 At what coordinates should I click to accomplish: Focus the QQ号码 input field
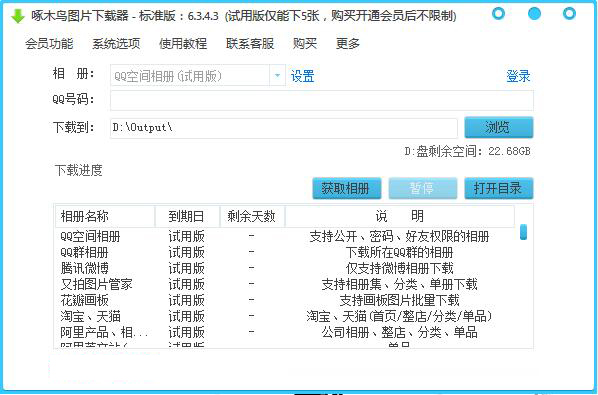[322, 101]
